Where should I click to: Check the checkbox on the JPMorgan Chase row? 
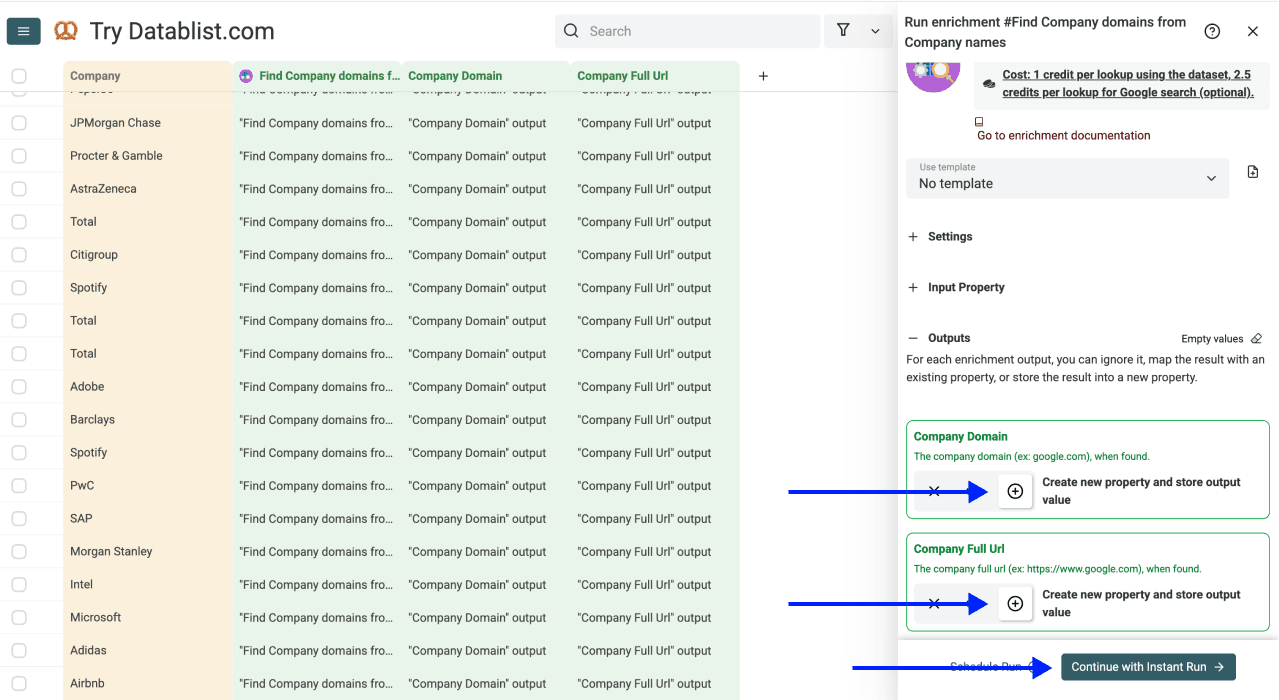pyautogui.click(x=17, y=122)
